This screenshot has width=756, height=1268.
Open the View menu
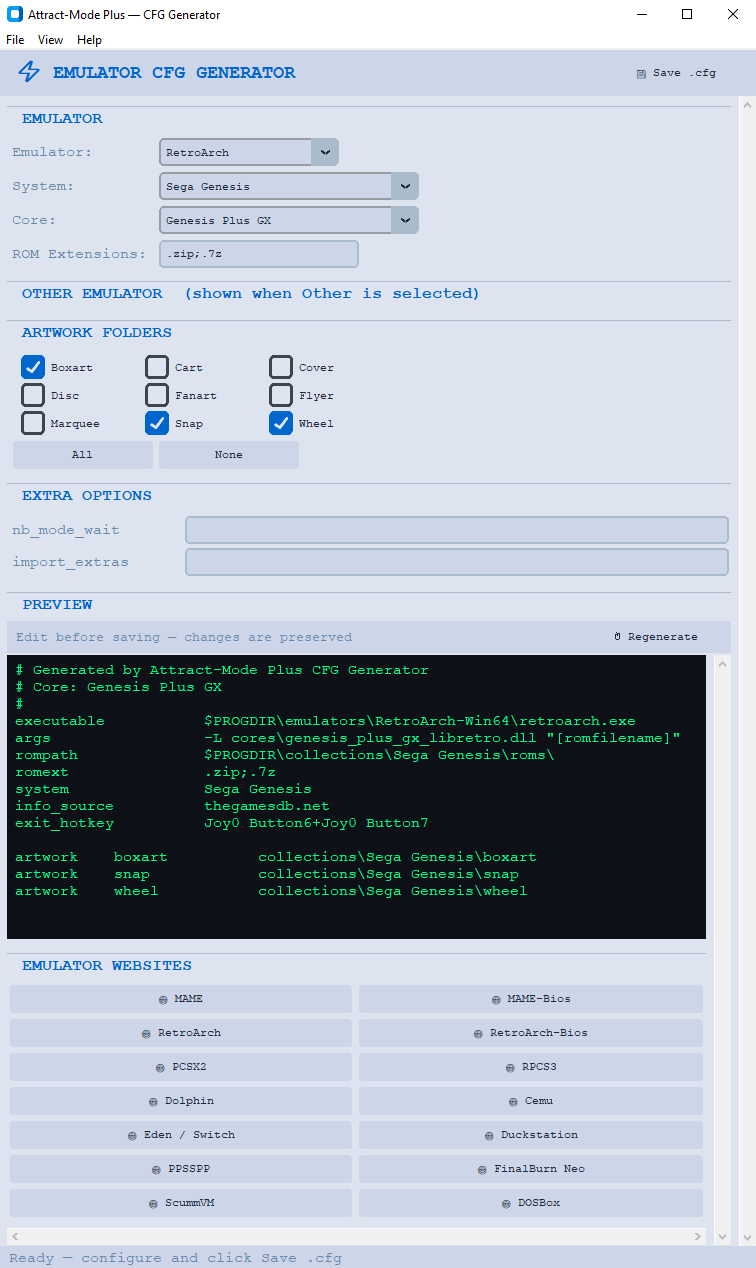pos(50,40)
